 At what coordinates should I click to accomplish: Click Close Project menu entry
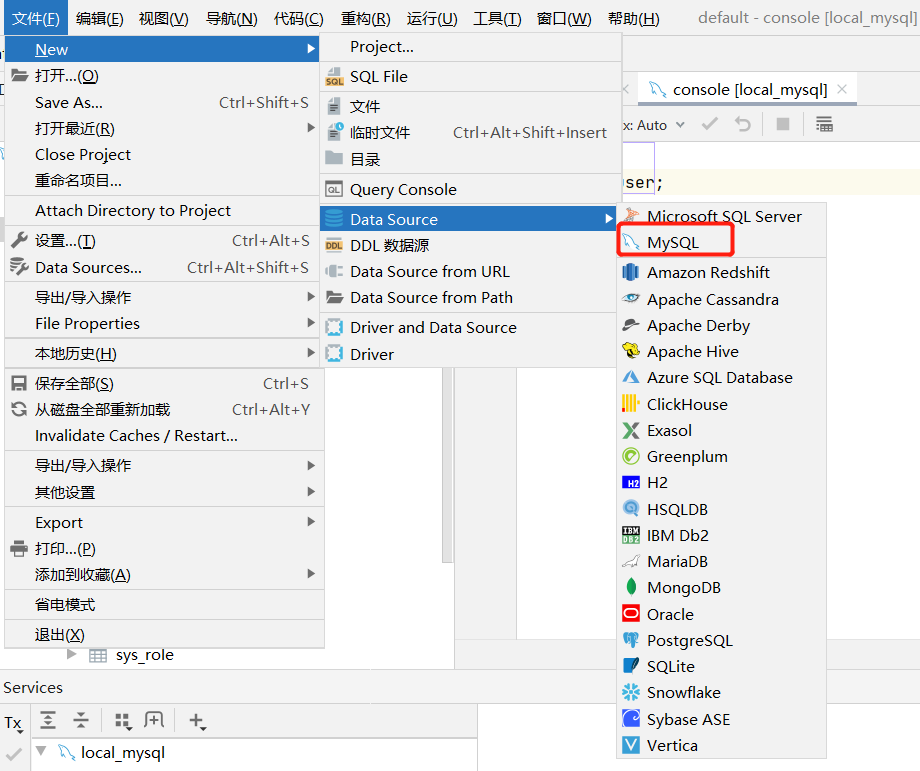pyautogui.click(x=161, y=154)
